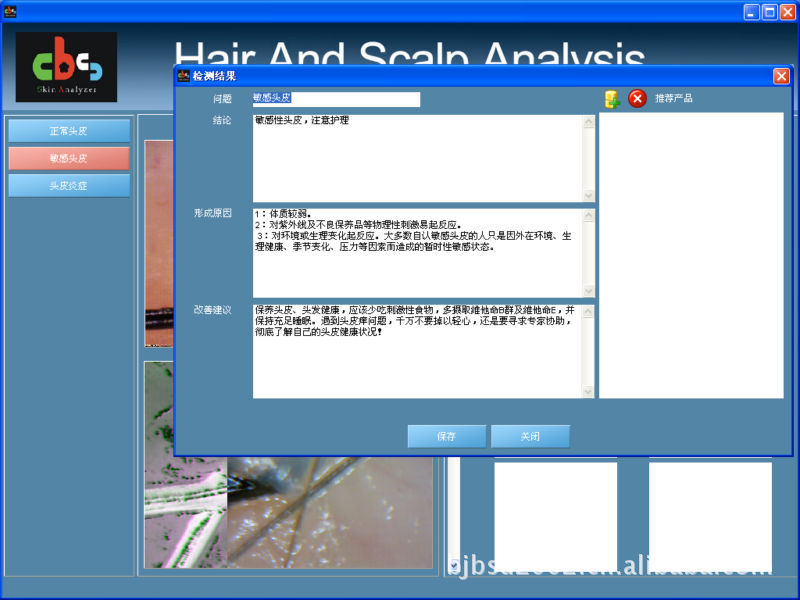Maximize the main application window
Screen dimensions: 800x600
click(x=770, y=12)
